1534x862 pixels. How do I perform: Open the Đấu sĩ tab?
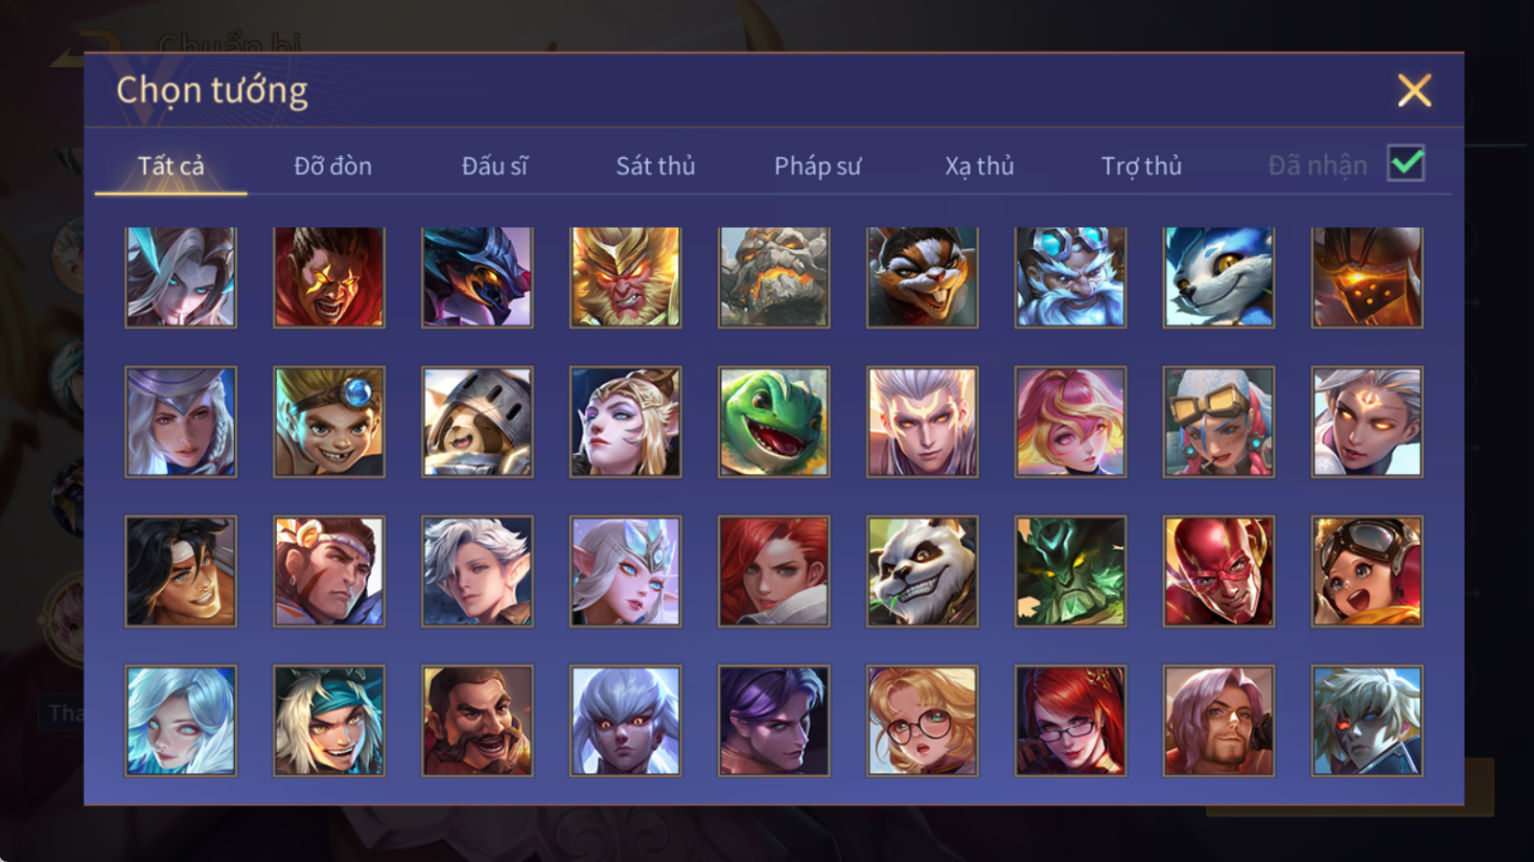(x=494, y=166)
